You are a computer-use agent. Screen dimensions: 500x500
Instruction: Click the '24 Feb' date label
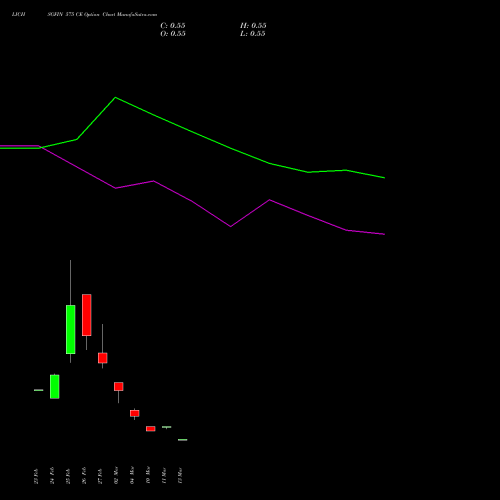click(52, 476)
